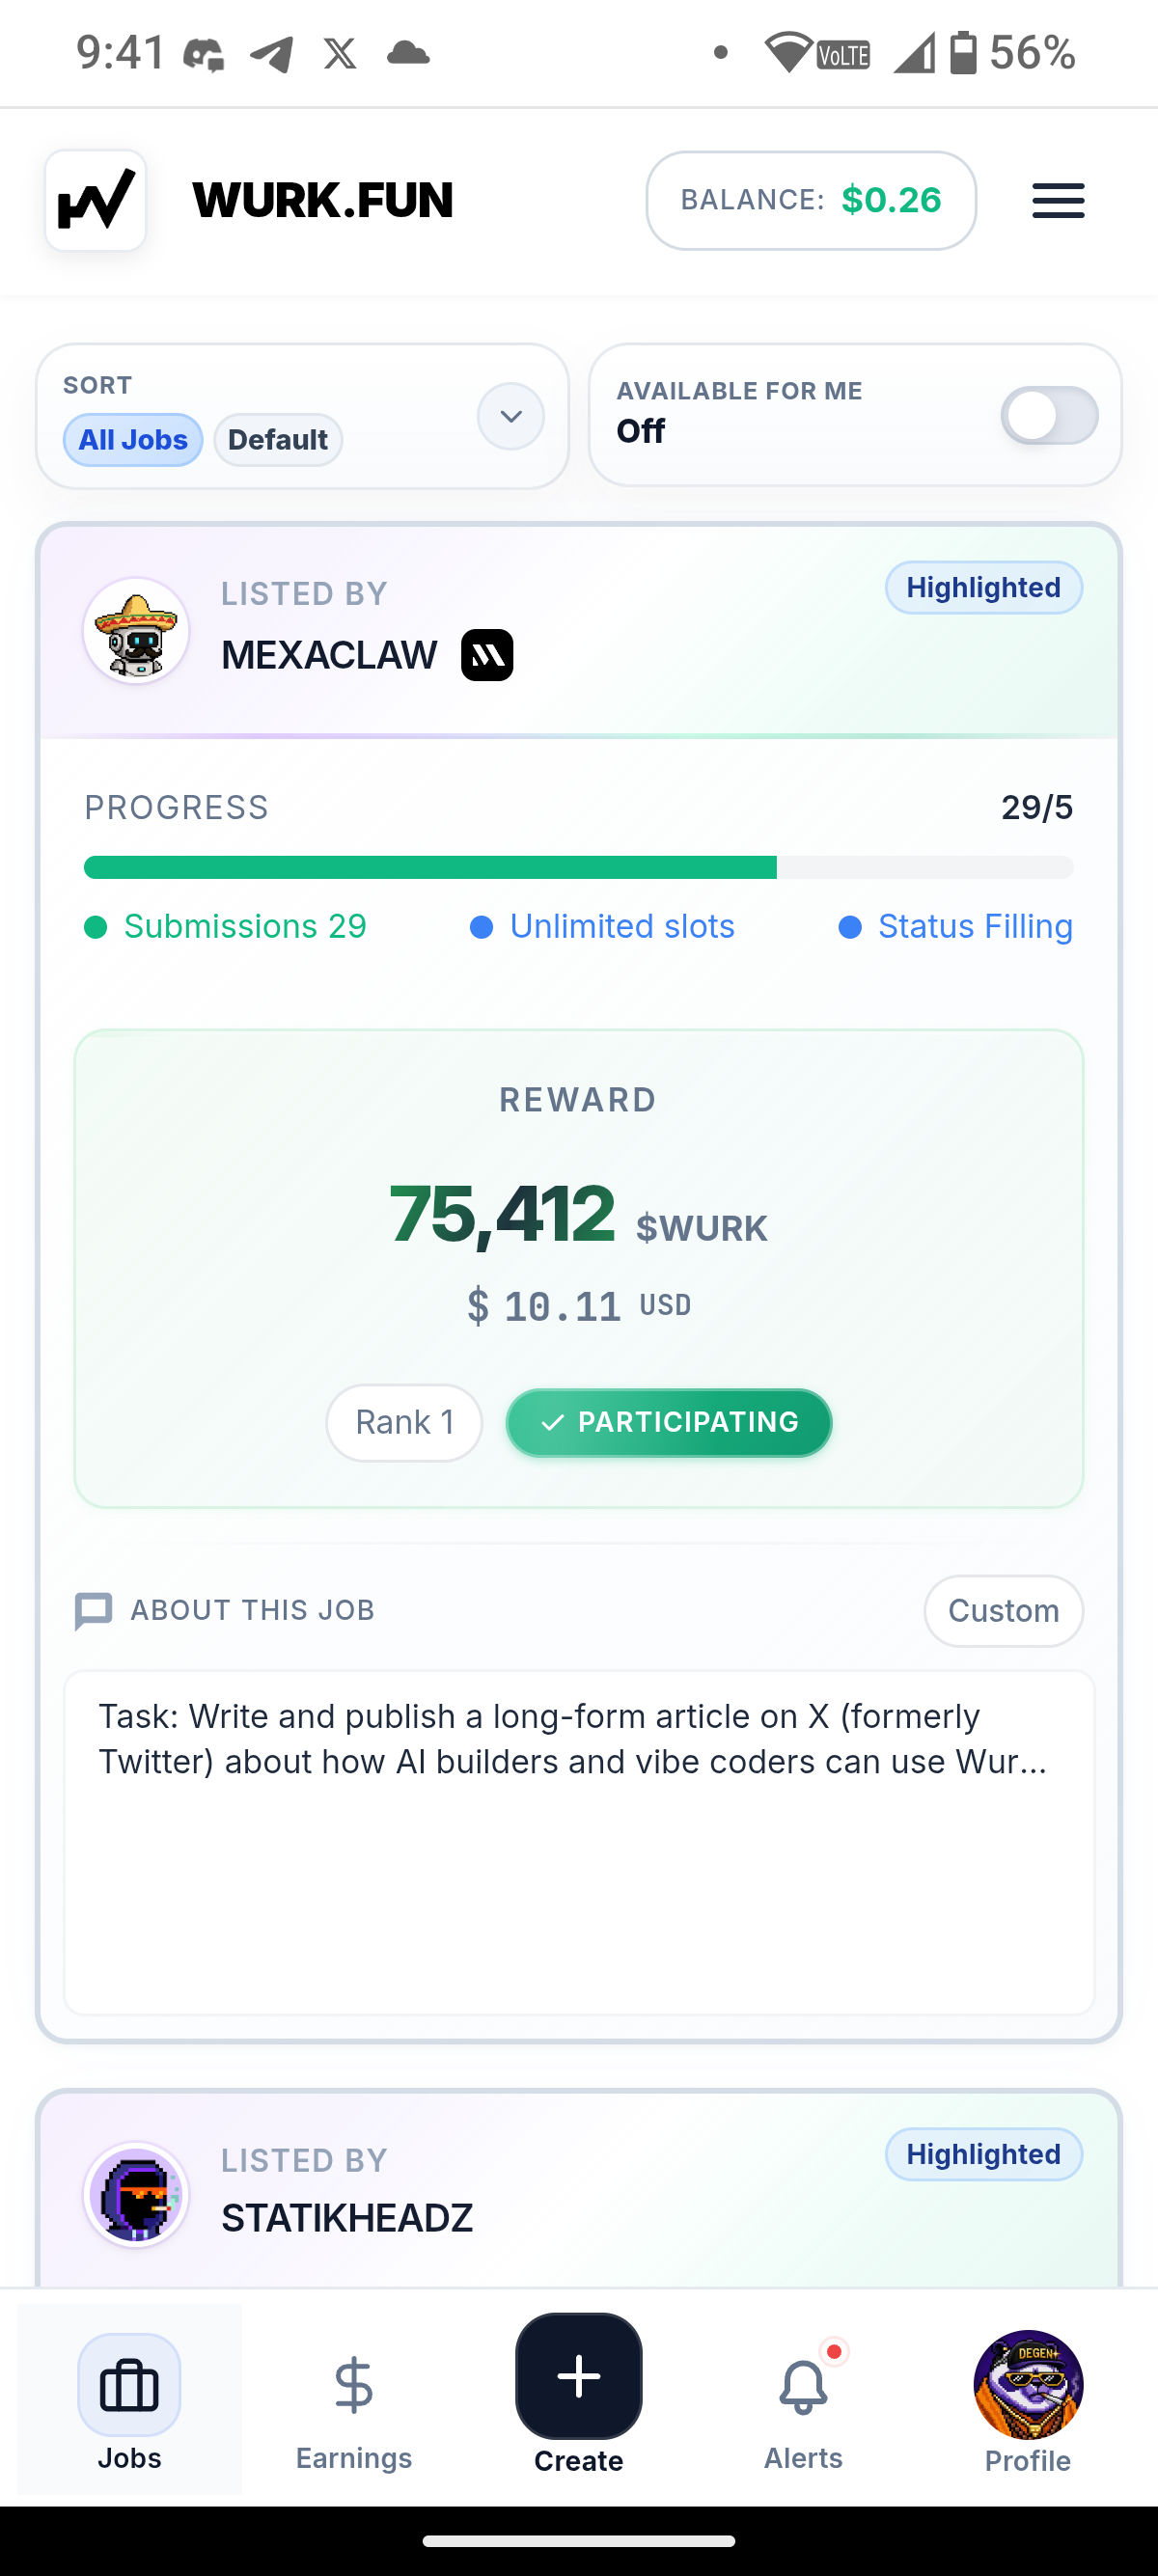Tap the Create plus button
The width and height of the screenshot is (1158, 2576).
[x=579, y=2376]
